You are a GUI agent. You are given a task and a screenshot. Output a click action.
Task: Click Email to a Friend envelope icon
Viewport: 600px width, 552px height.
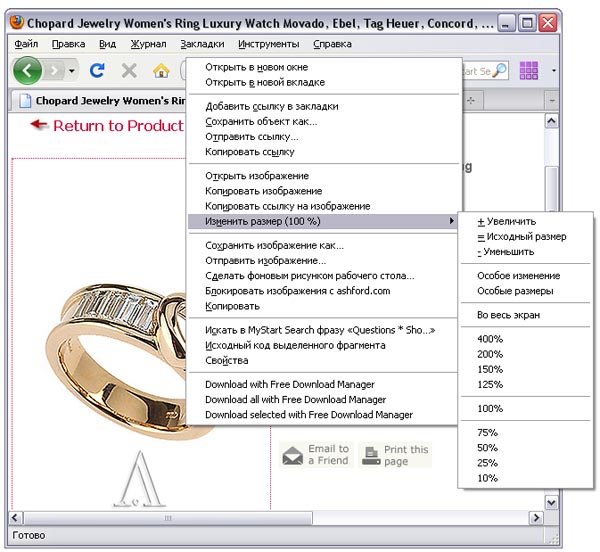click(292, 456)
